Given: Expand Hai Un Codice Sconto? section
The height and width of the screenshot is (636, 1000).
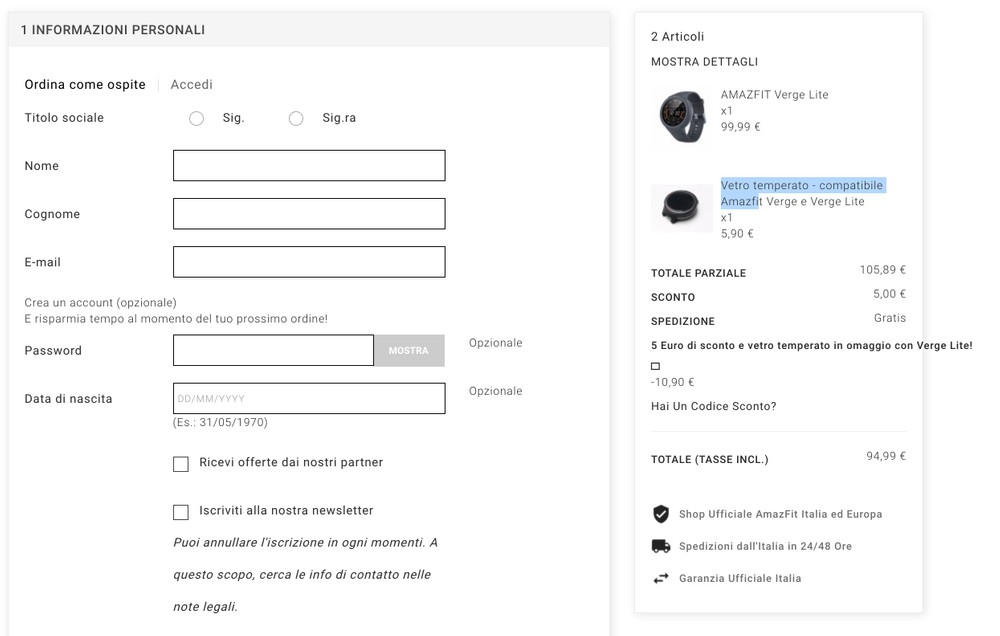Looking at the screenshot, I should point(713,406).
